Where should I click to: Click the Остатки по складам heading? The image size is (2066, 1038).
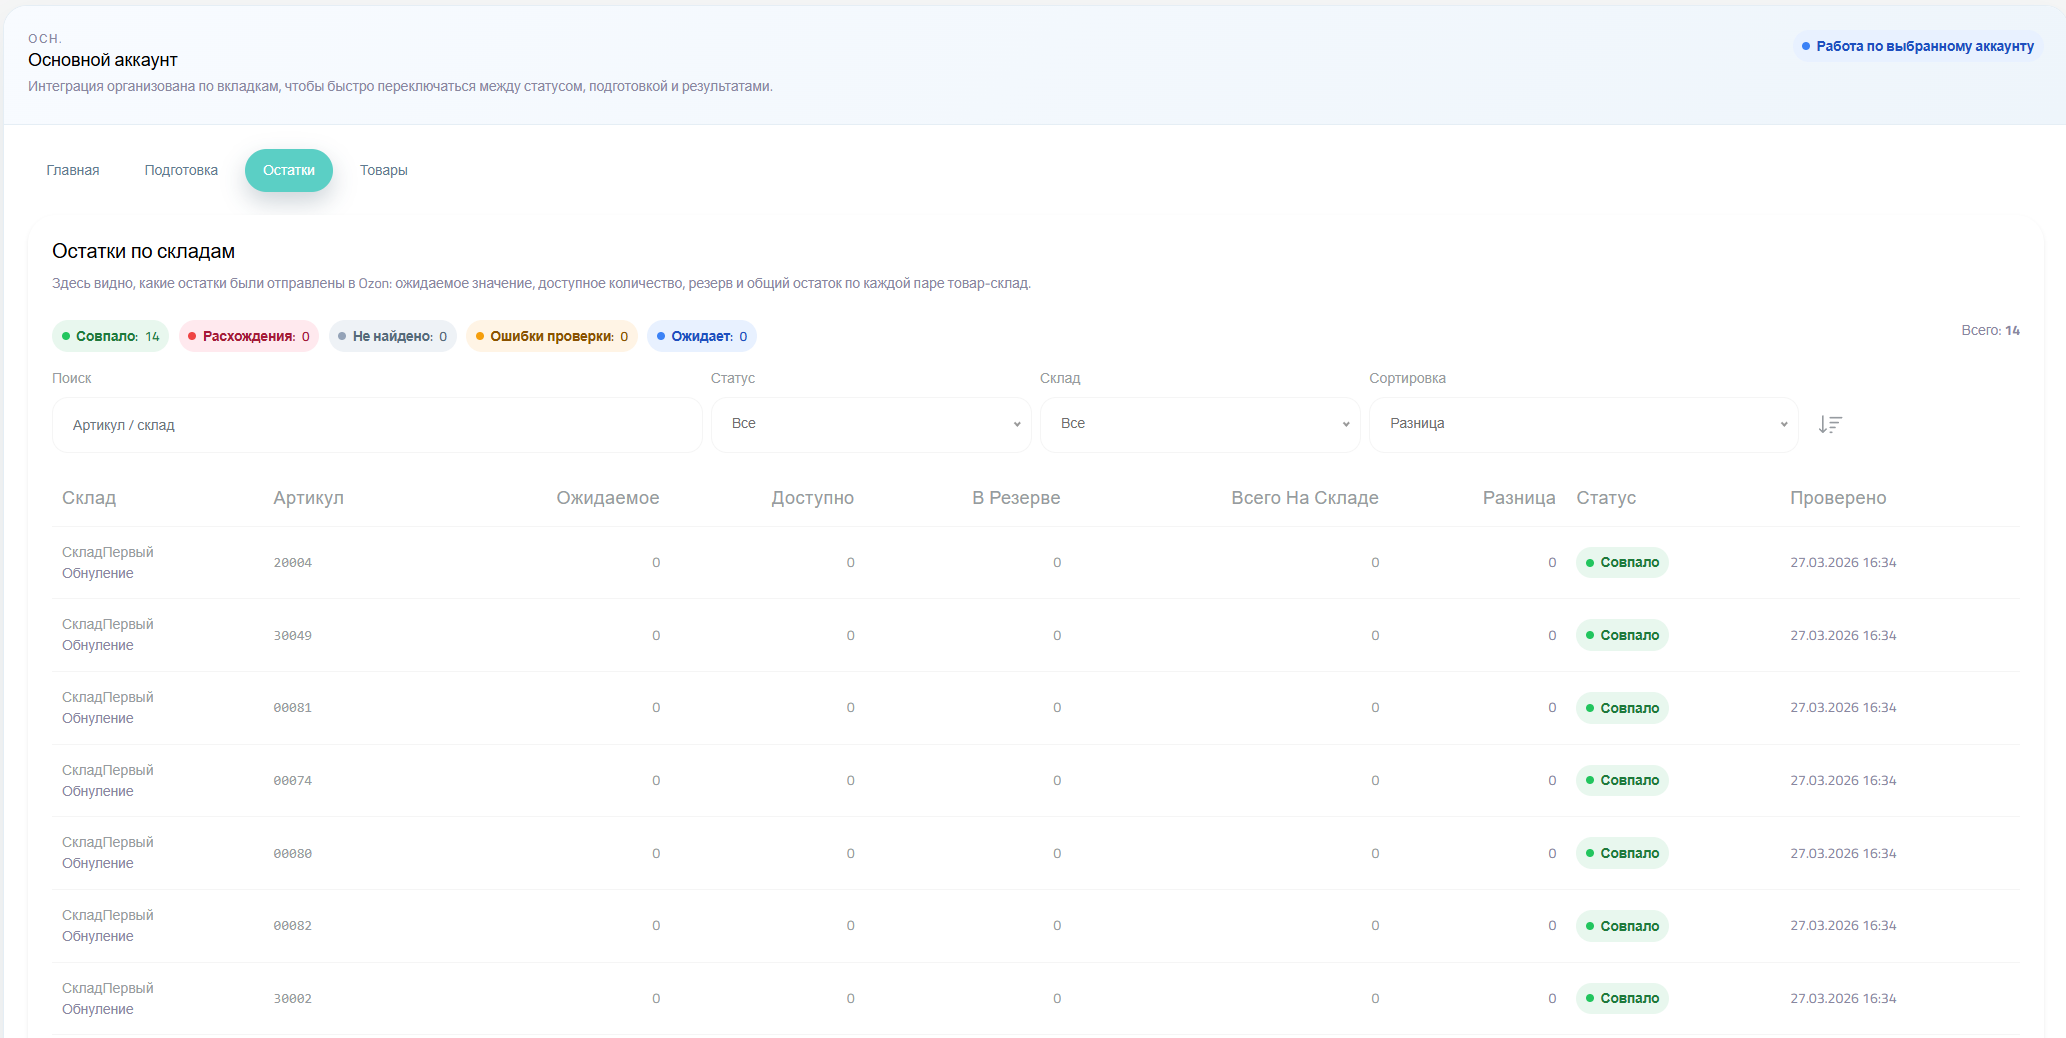(144, 252)
